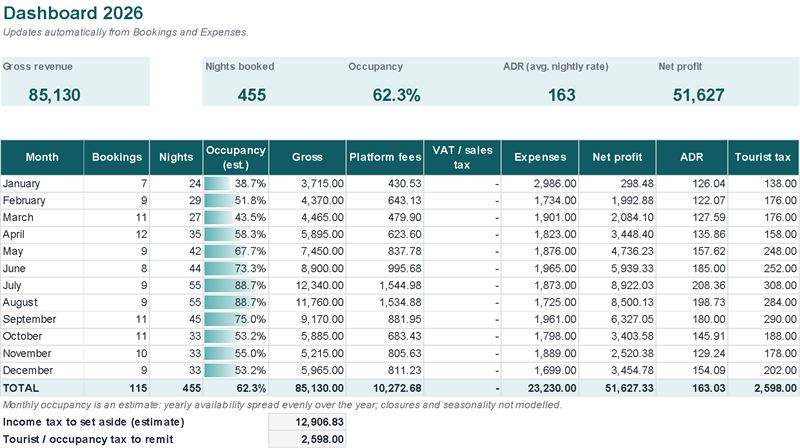Screen dimensions: 800x448
Task: Click the monthly occupancy estimate footnote
Action: 282,405
